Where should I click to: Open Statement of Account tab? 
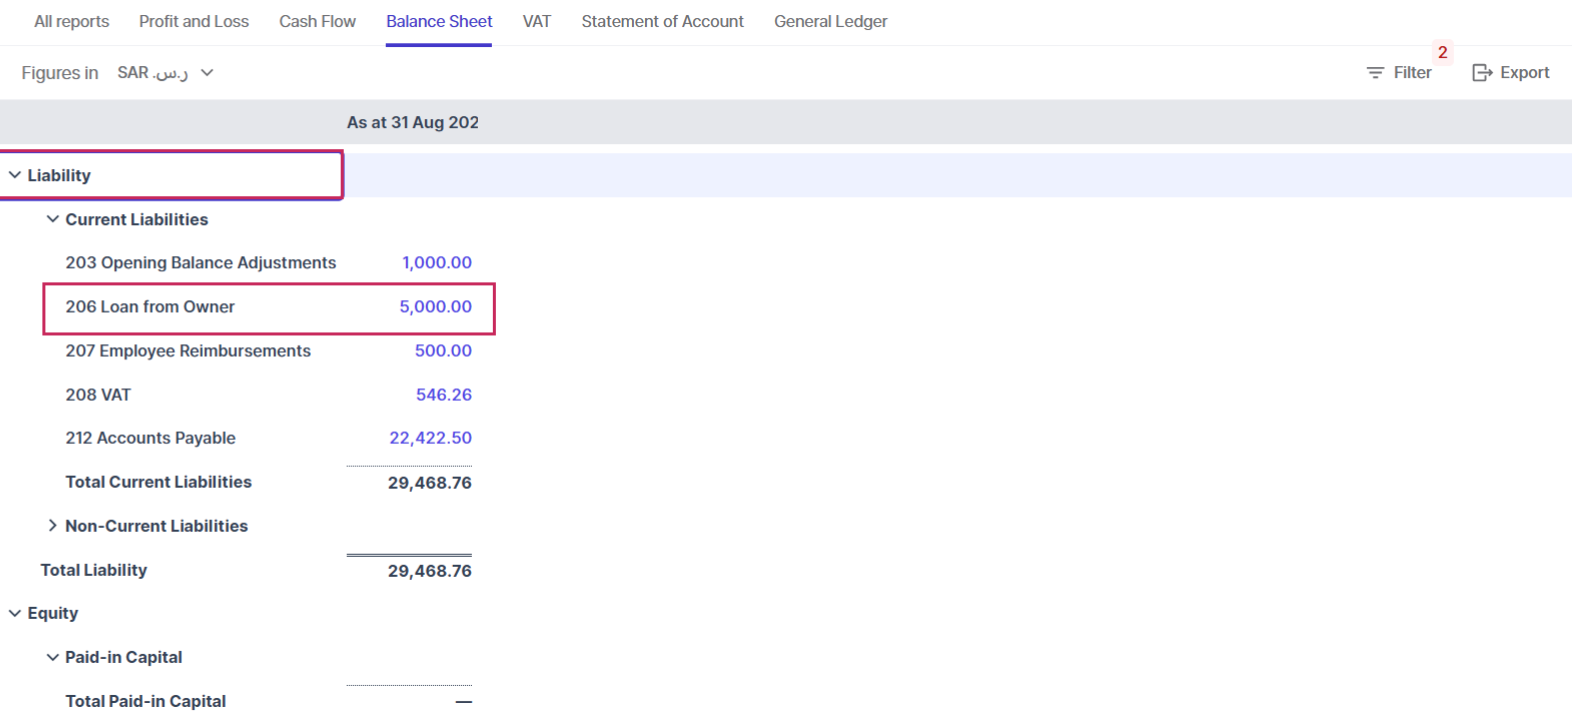coord(663,21)
